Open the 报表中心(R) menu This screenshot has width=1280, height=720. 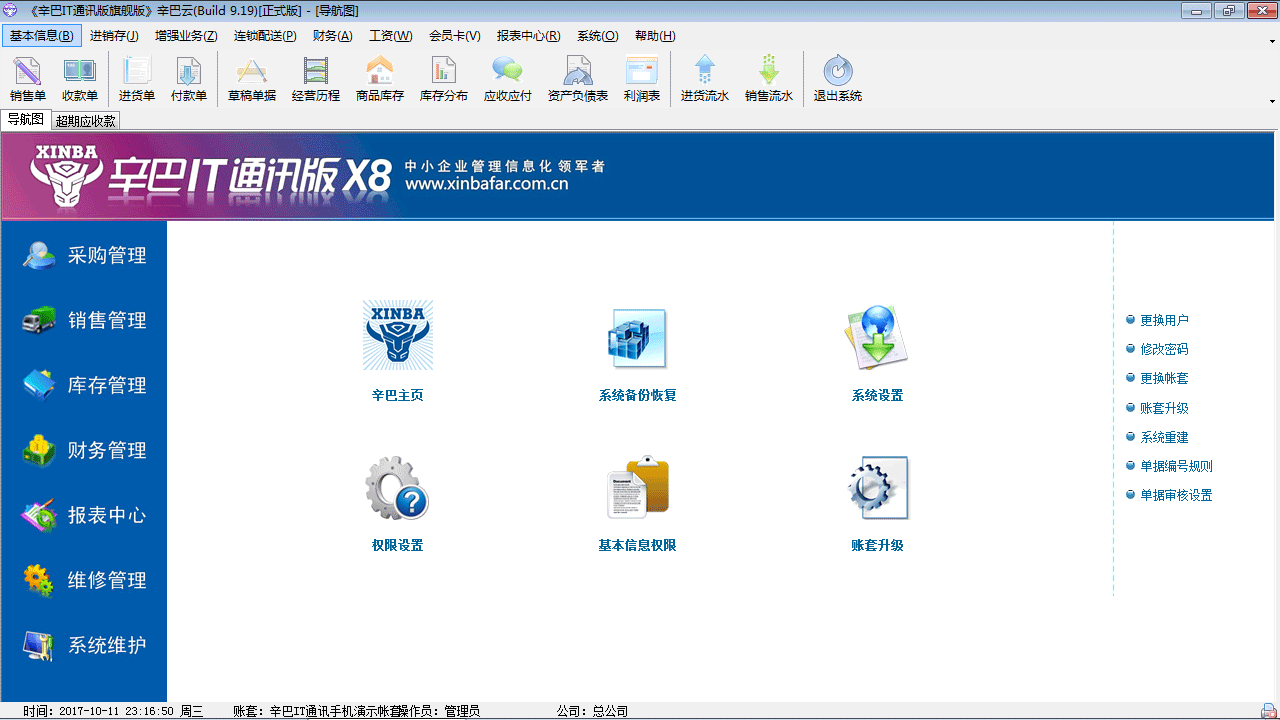click(x=529, y=36)
